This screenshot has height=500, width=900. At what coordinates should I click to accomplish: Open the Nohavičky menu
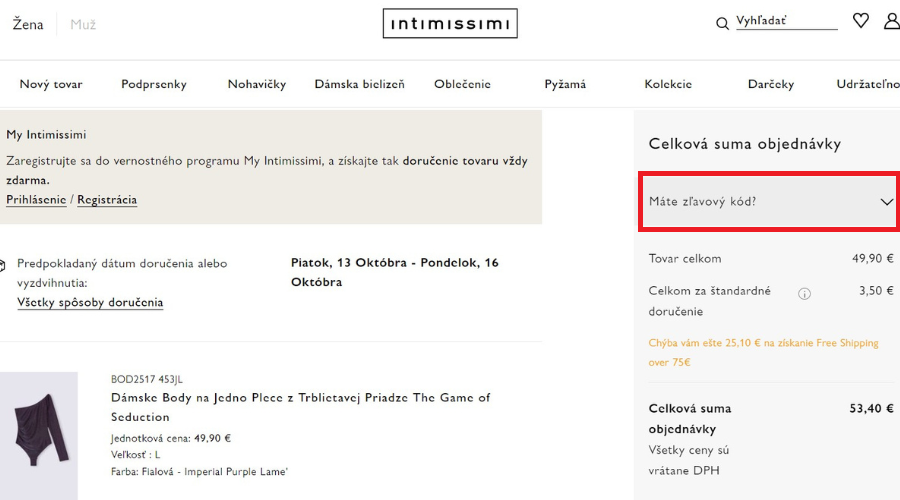pos(257,84)
